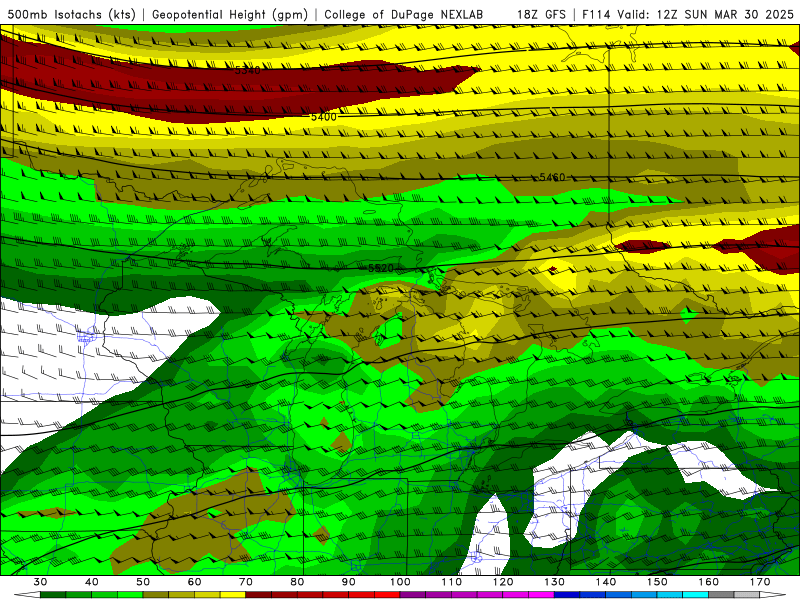Select the 5520 height contour label
The width and height of the screenshot is (800, 600).
tap(381, 268)
